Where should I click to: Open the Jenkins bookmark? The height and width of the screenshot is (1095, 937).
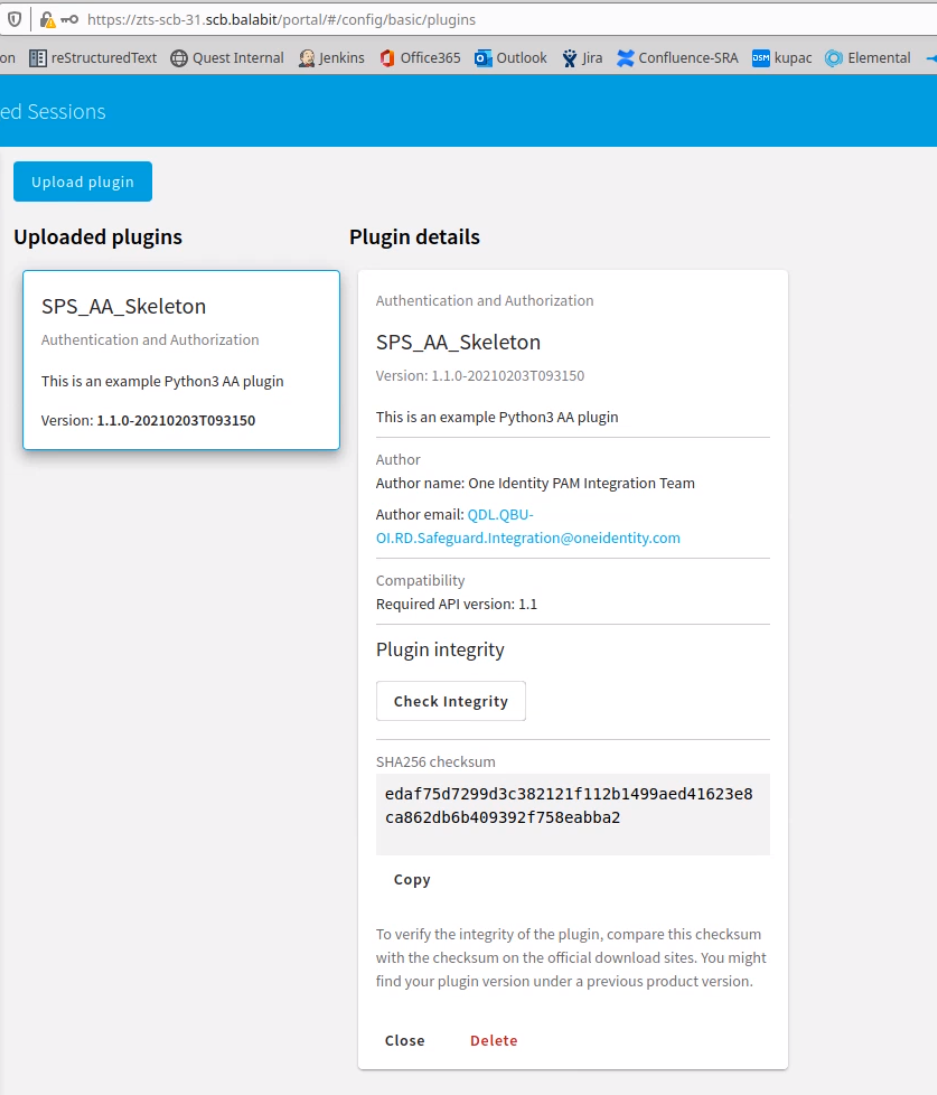tap(332, 58)
